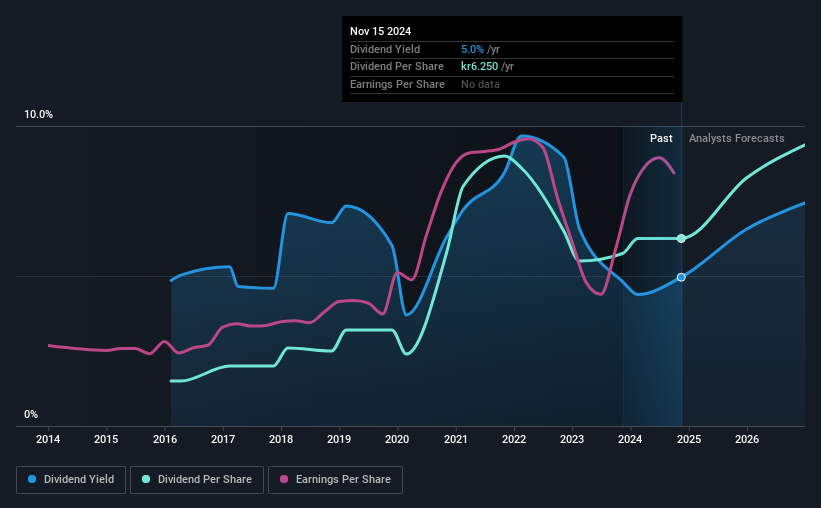Click the tooltip Earnings Per Share row label
This screenshot has width=821, height=508.
397,84
